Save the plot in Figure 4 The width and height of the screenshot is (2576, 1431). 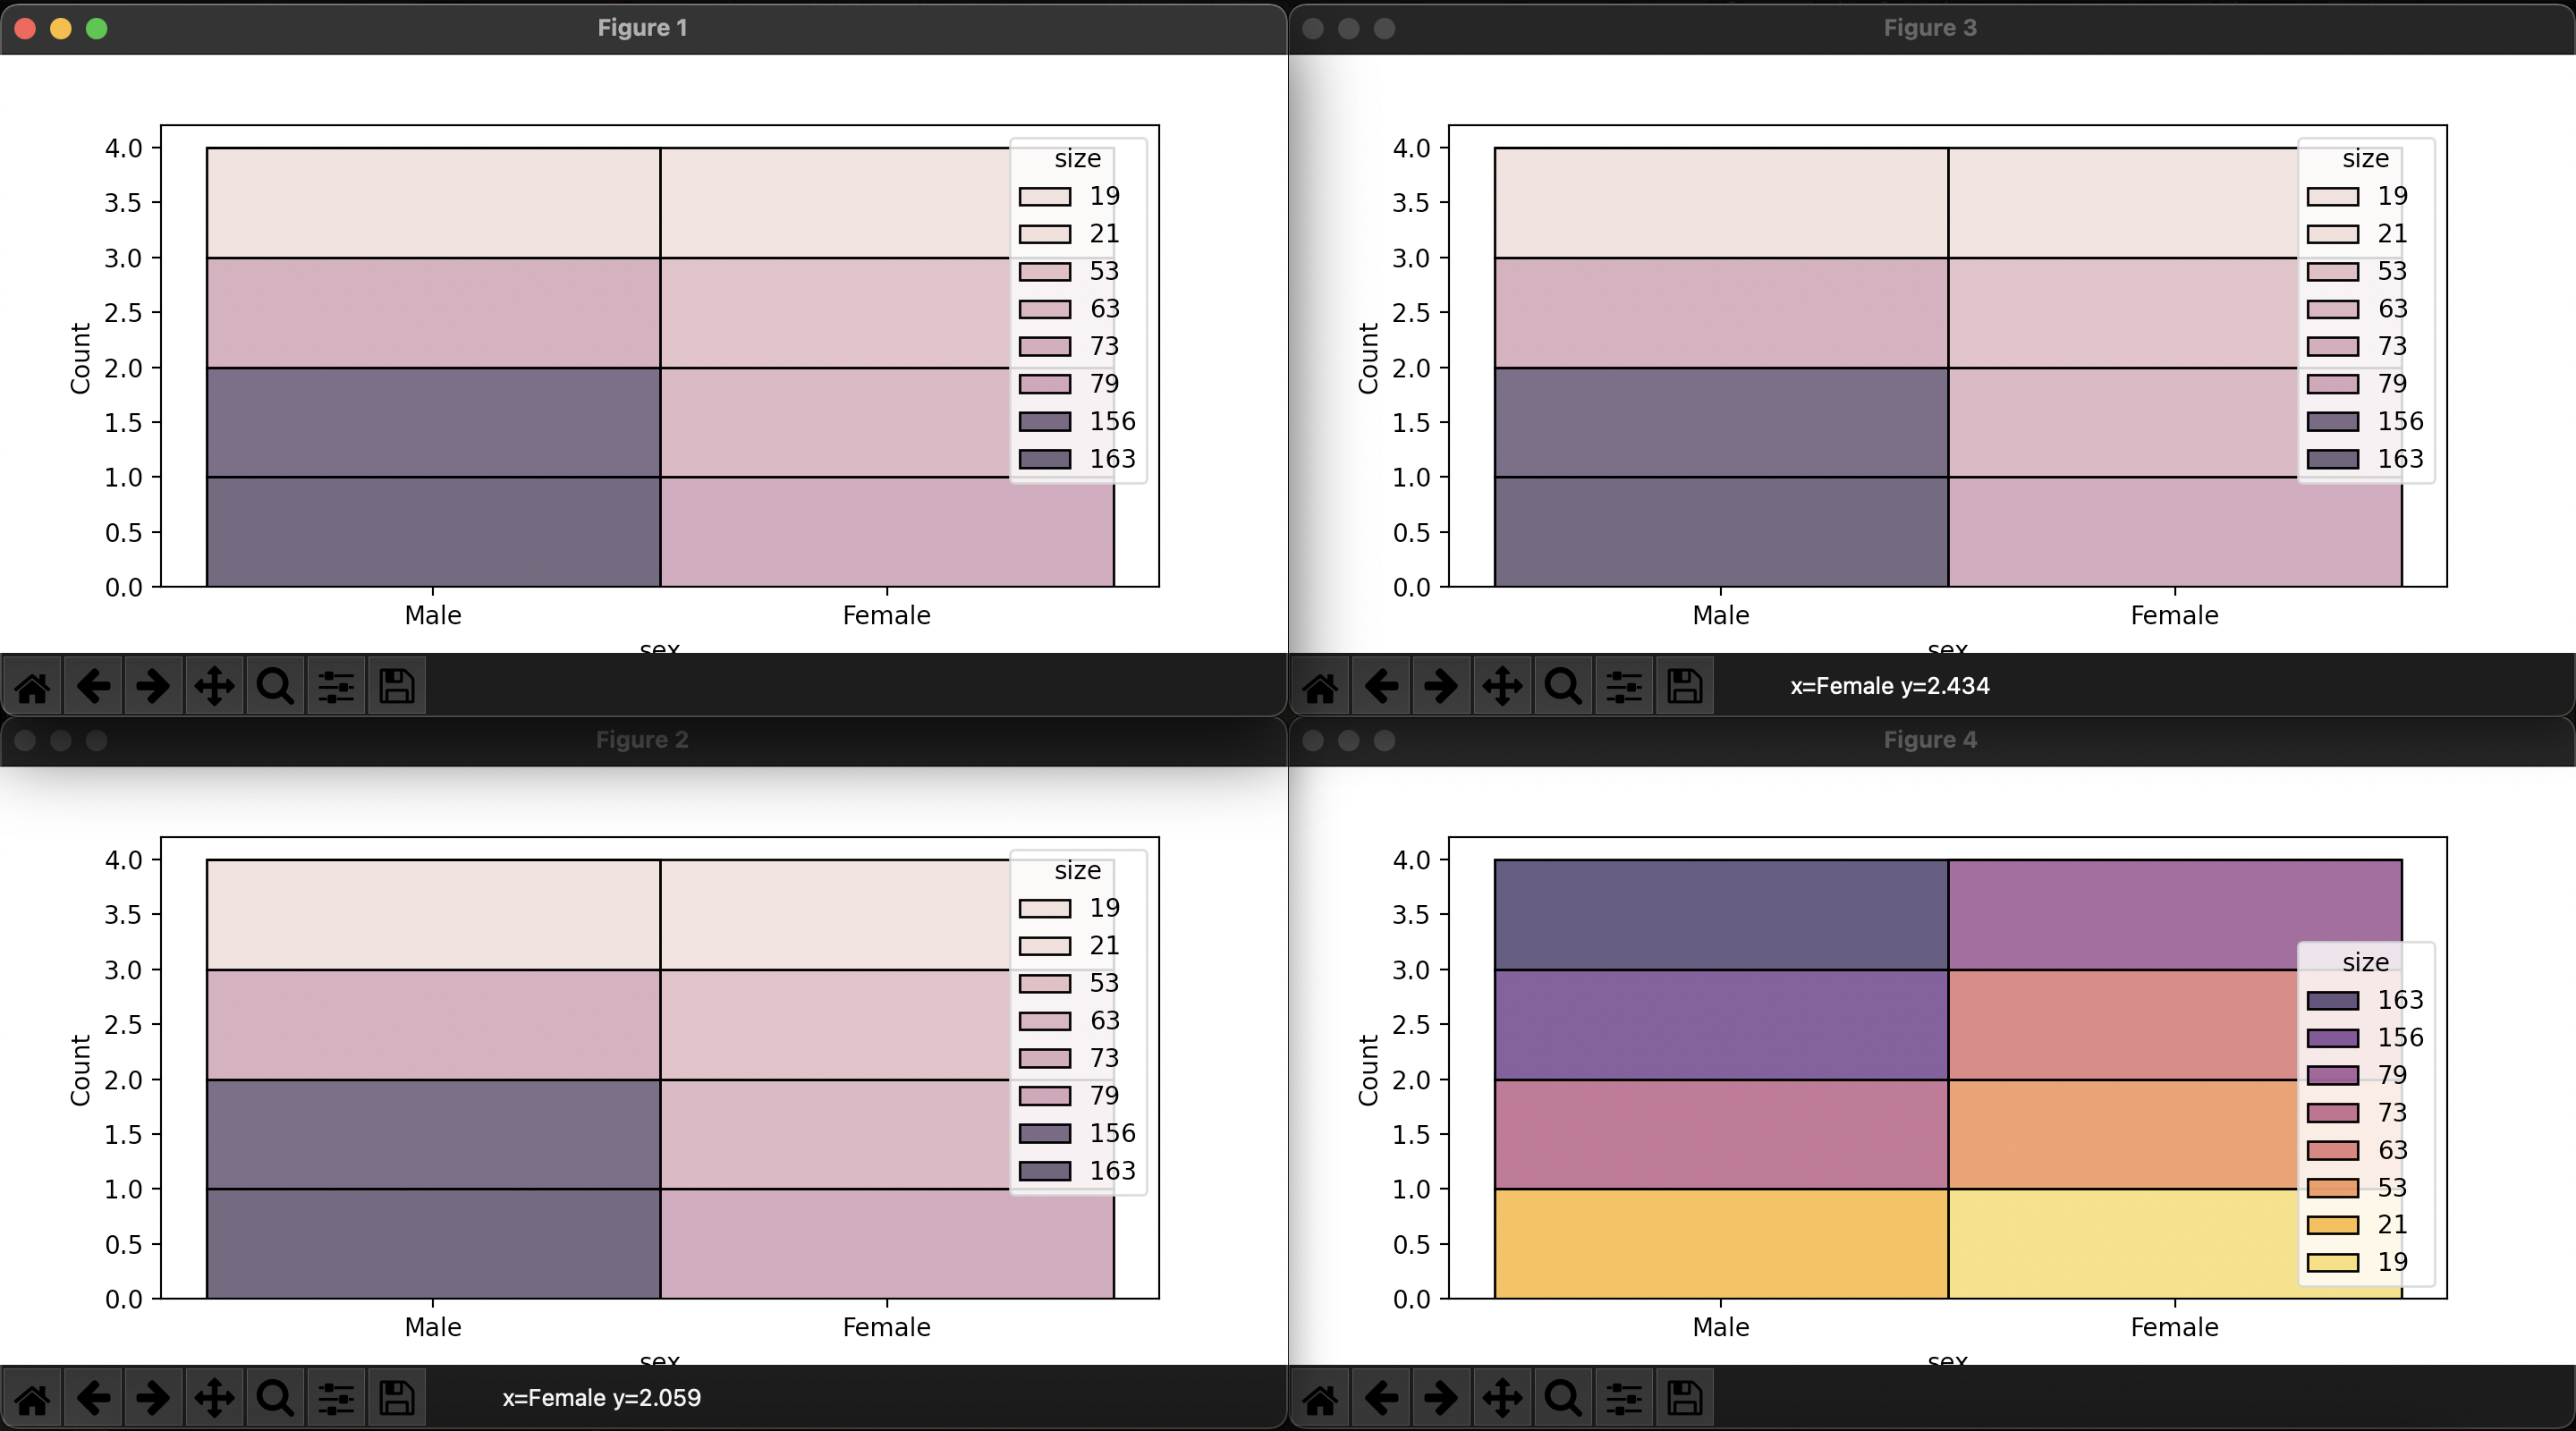coord(1684,1397)
